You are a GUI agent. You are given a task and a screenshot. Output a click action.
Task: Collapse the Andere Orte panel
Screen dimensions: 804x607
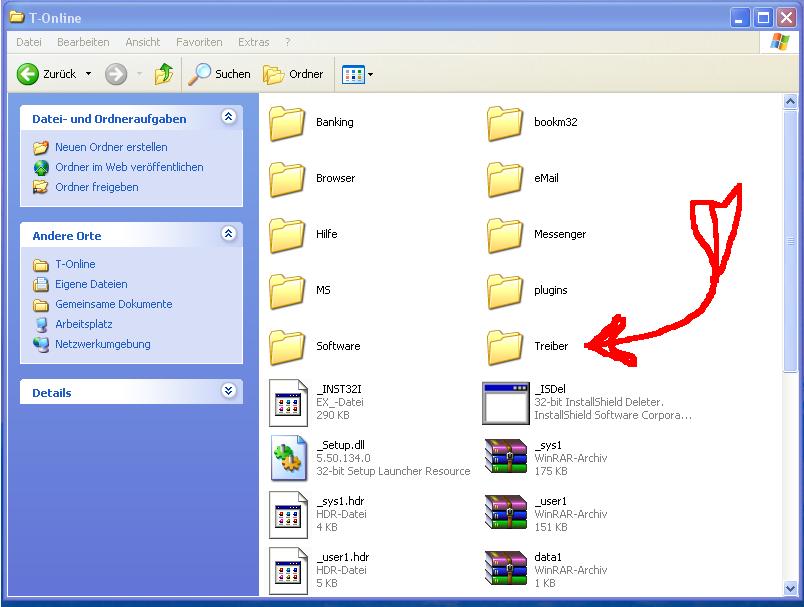229,234
